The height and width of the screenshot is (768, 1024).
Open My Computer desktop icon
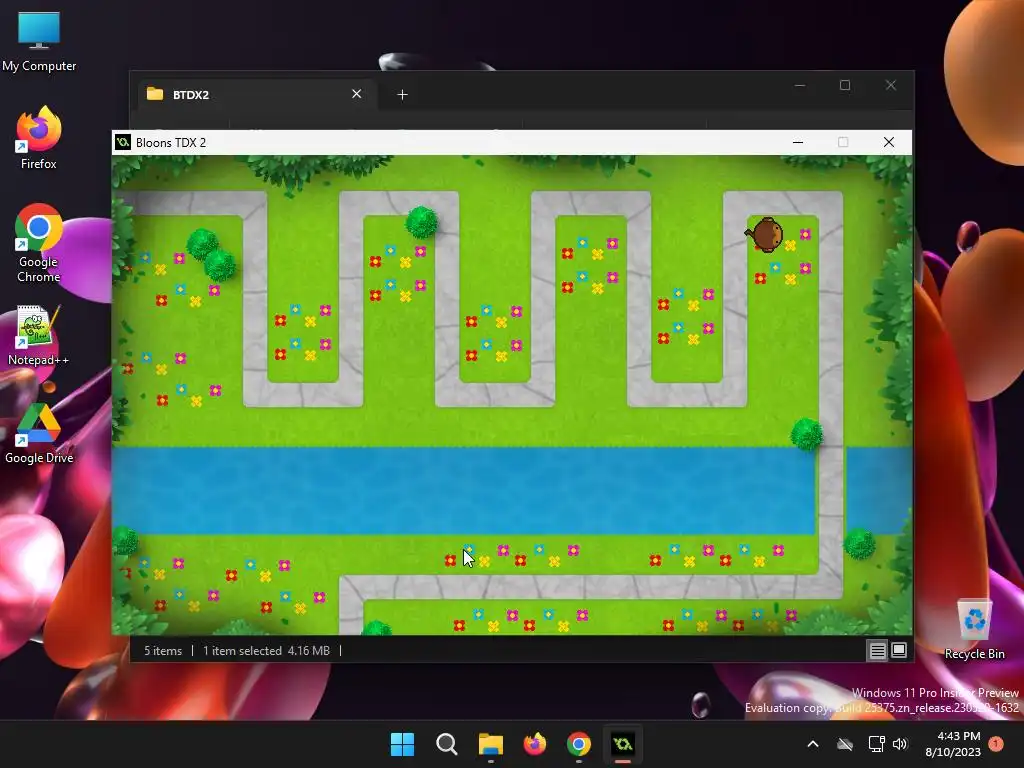pyautogui.click(x=39, y=42)
